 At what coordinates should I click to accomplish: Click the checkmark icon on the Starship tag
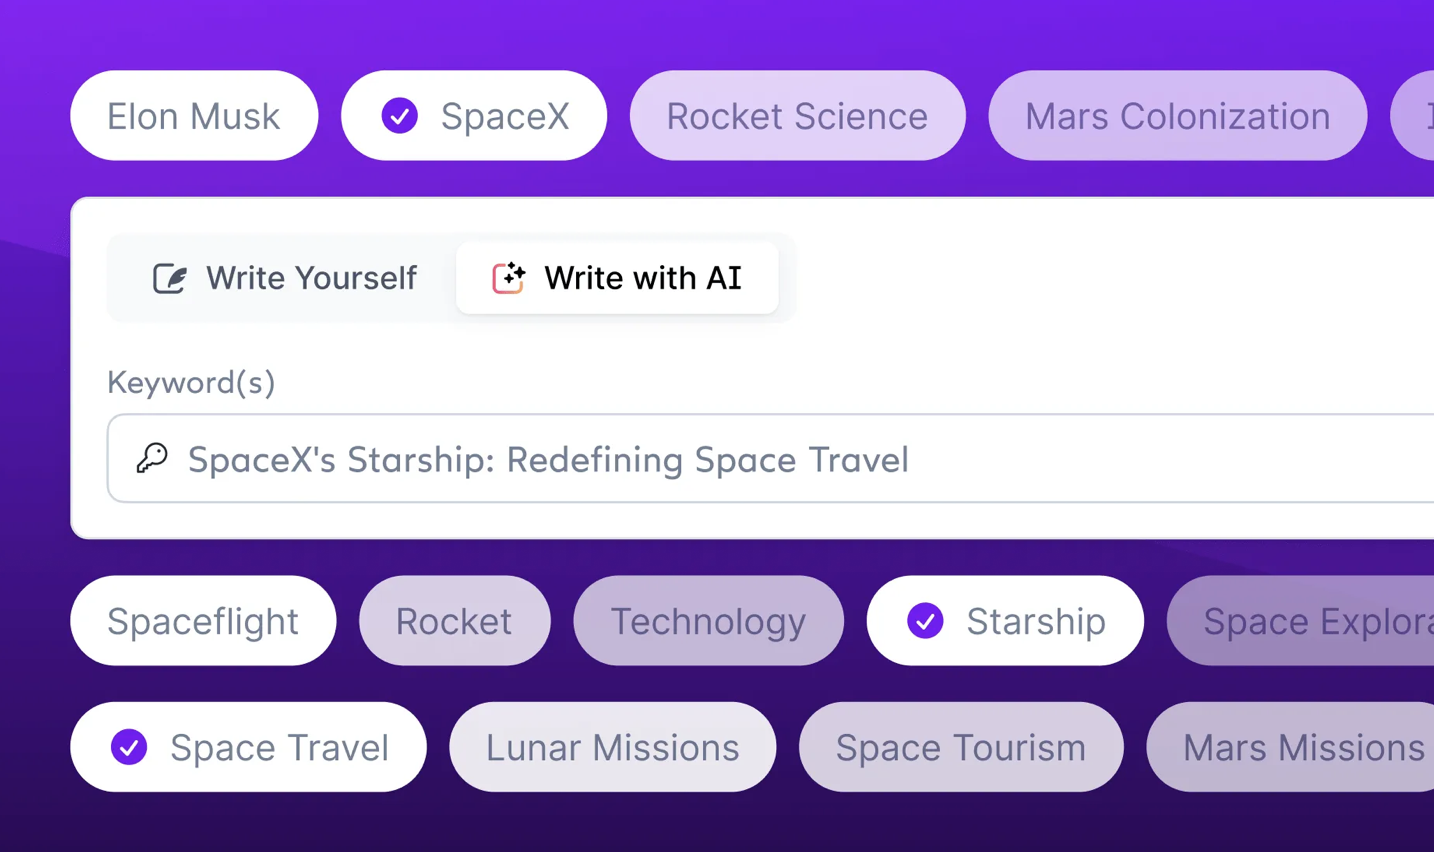click(926, 621)
